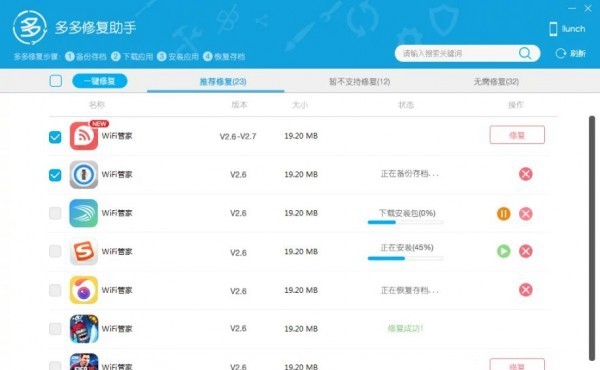Image resolution: width=600 pixels, height=370 pixels.
Task: Click version text V2.6-V2.7
Action: point(238,136)
